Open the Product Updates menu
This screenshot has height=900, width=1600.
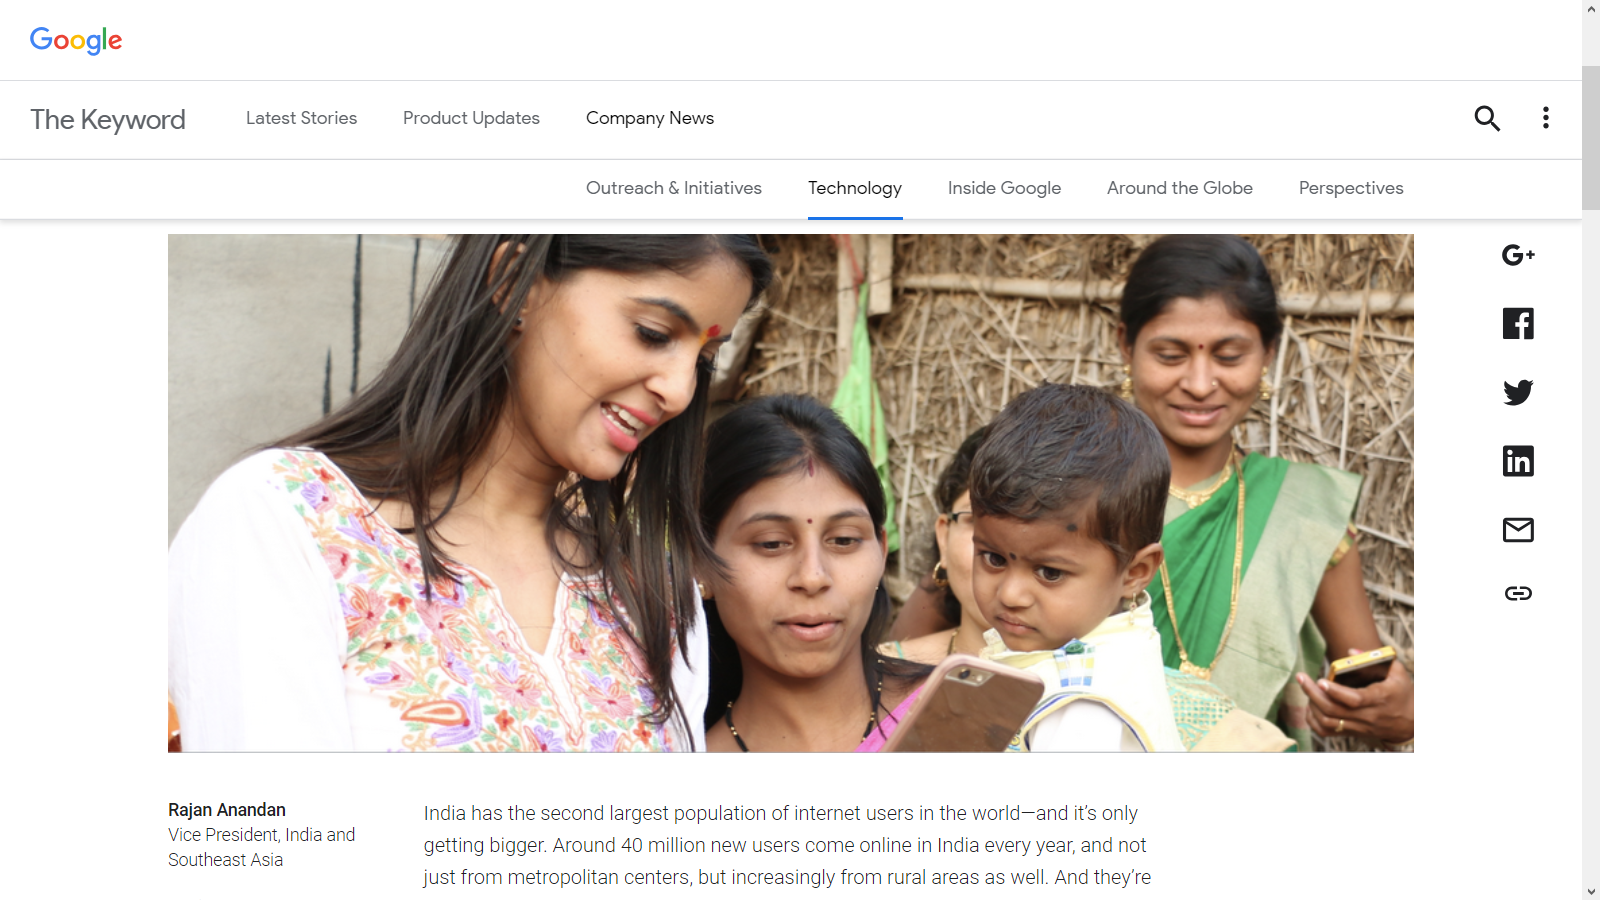click(471, 118)
